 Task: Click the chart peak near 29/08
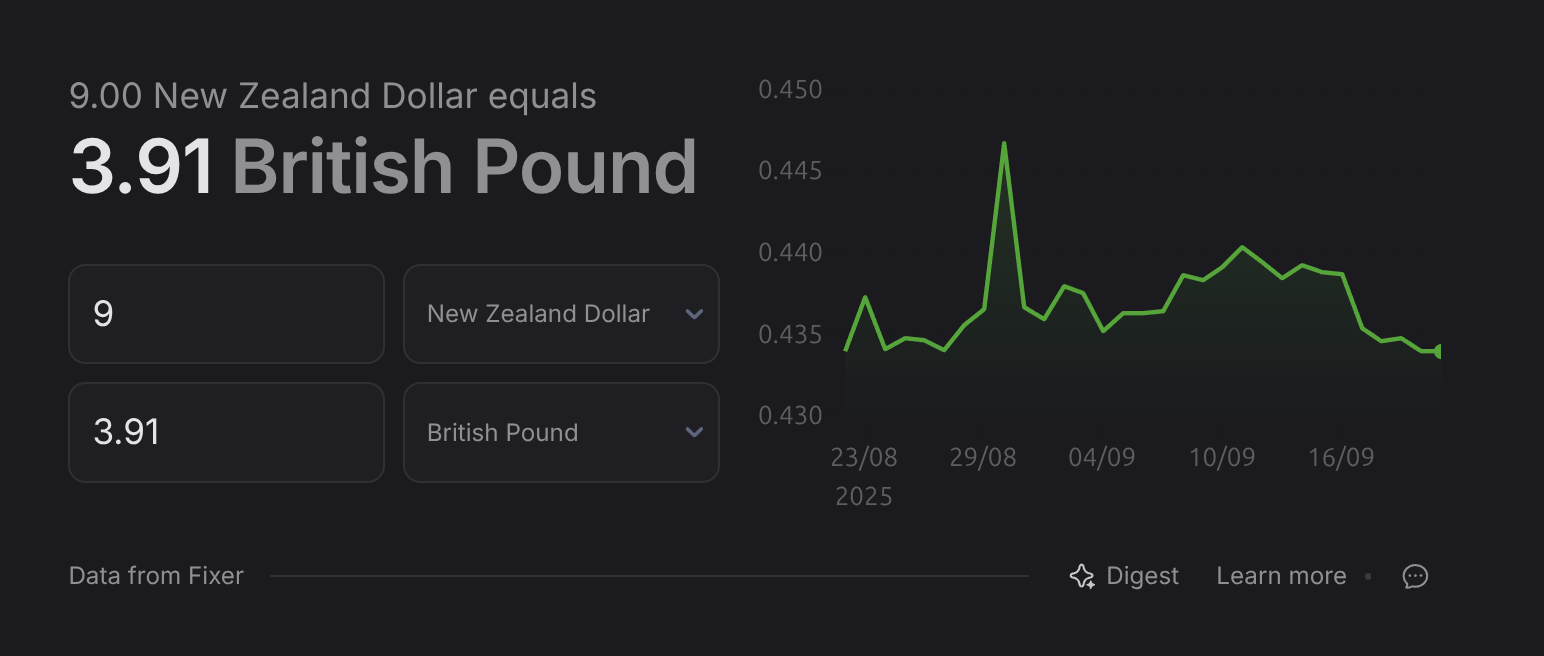tap(1003, 144)
